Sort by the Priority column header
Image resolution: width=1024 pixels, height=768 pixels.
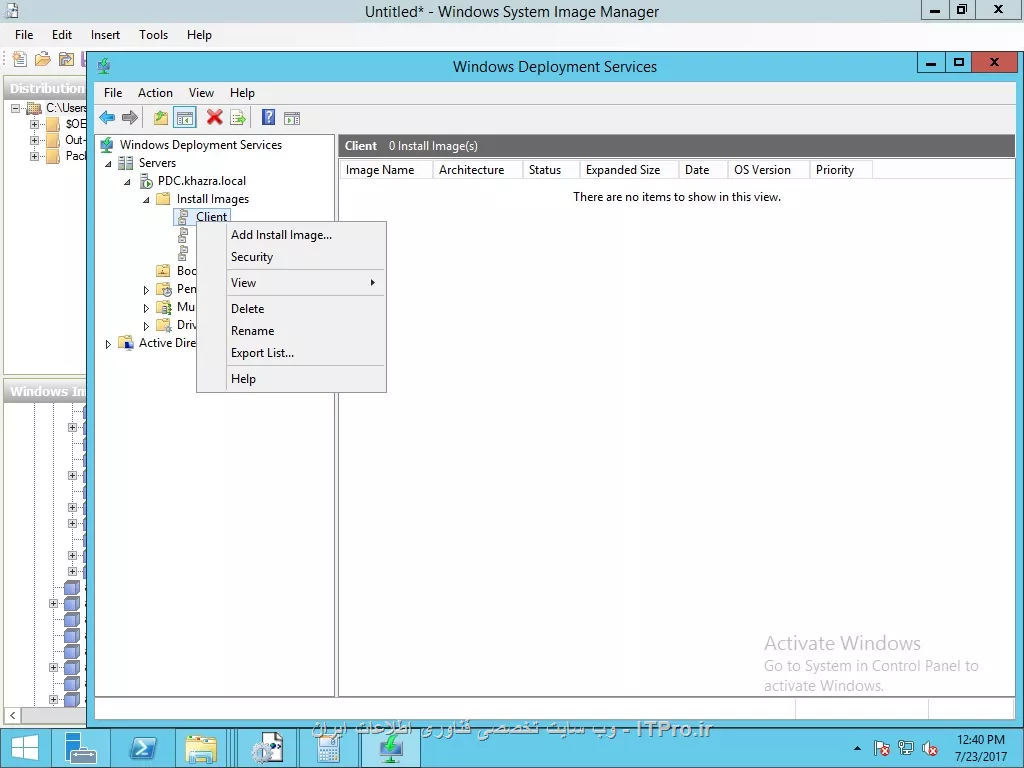coord(840,170)
